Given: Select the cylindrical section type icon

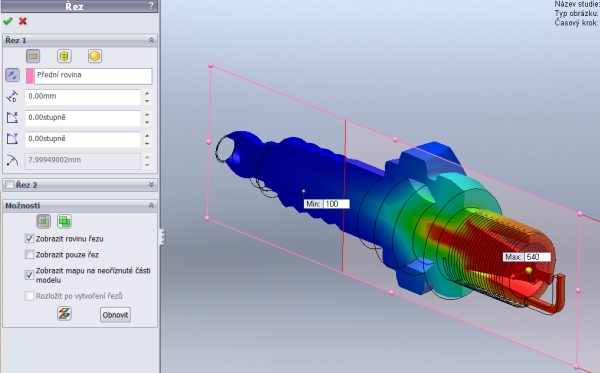Looking at the screenshot, I should point(64,56).
